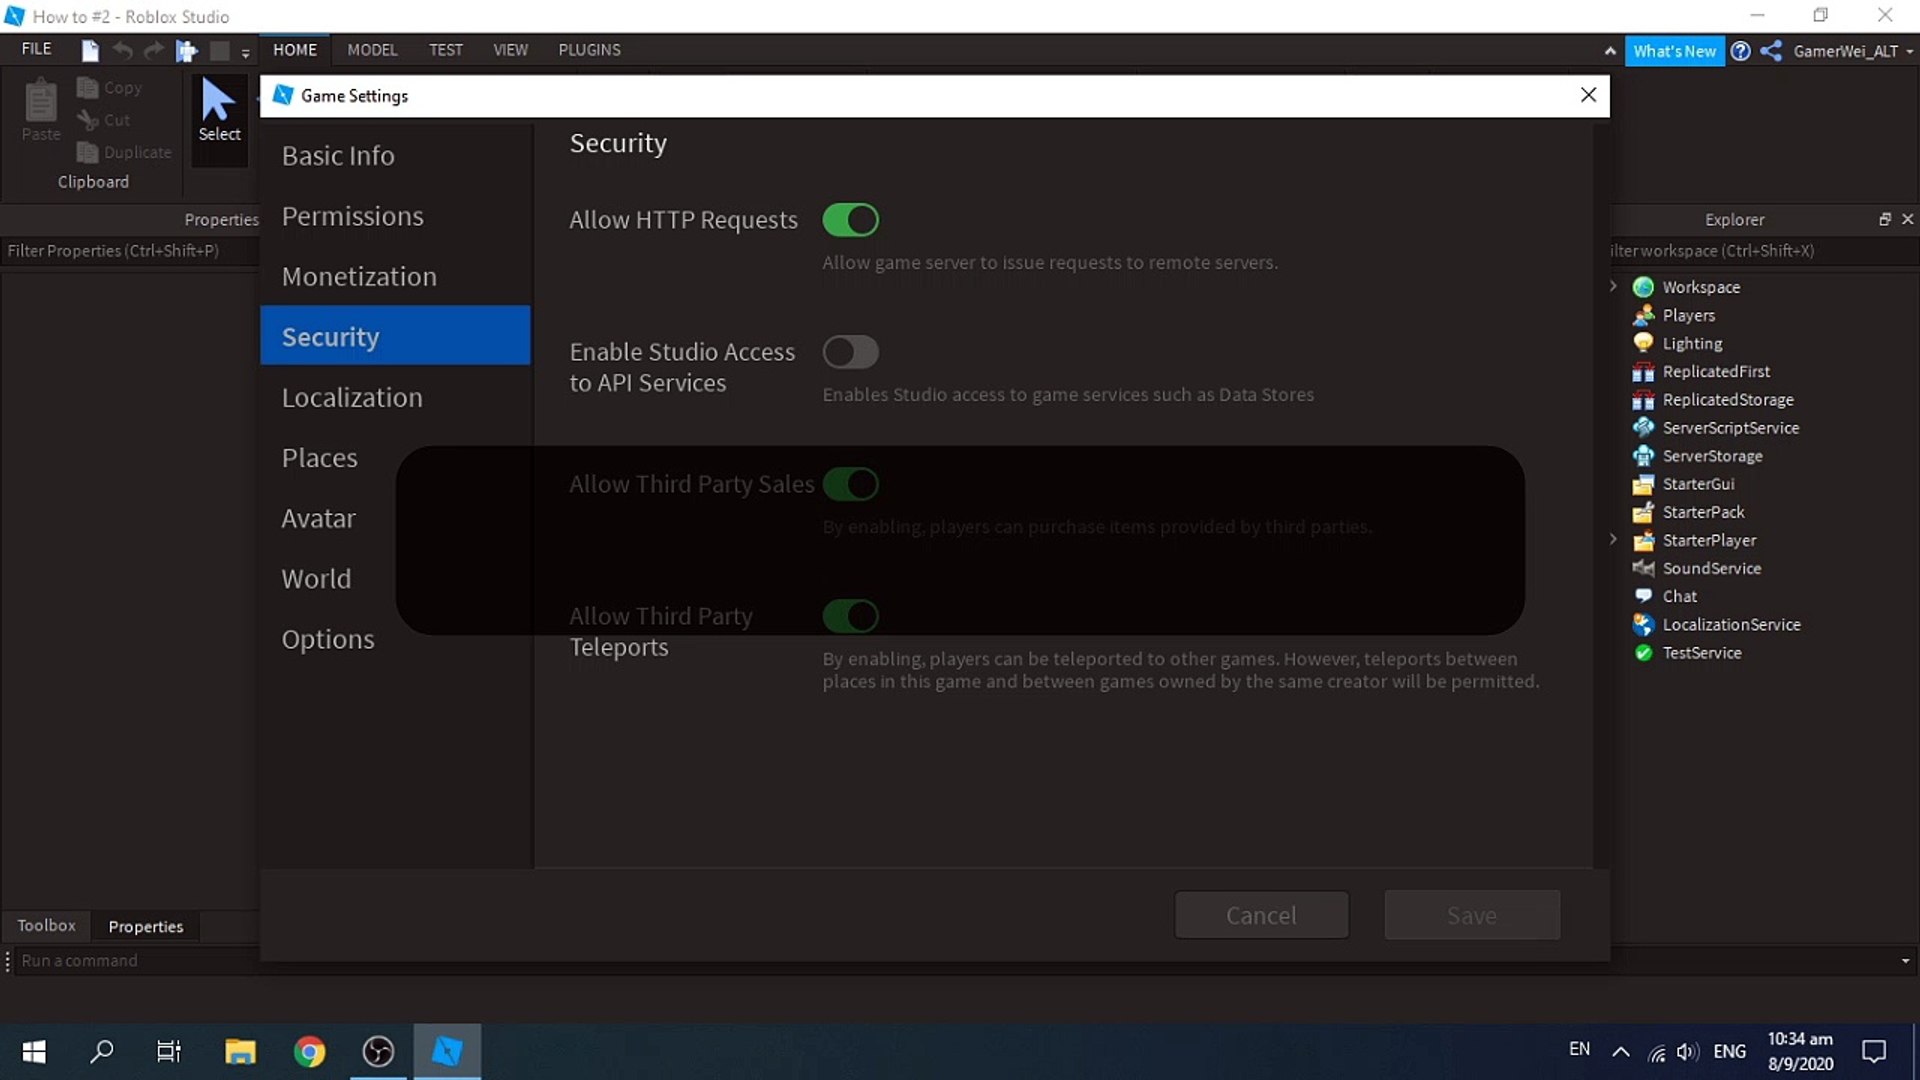Open File Explorer from the taskbar
Viewport: 1920px width, 1080px height.
[240, 1052]
